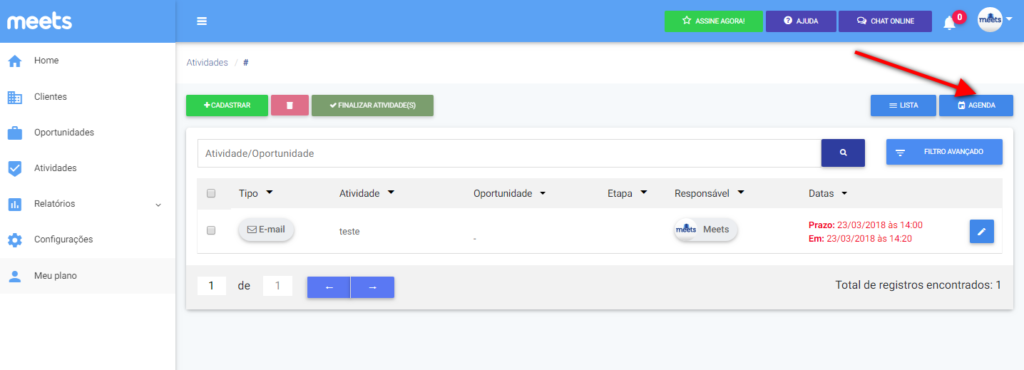1024x370 pixels.
Task: Sort by Oportunidade column arrow
Action: click(542, 193)
